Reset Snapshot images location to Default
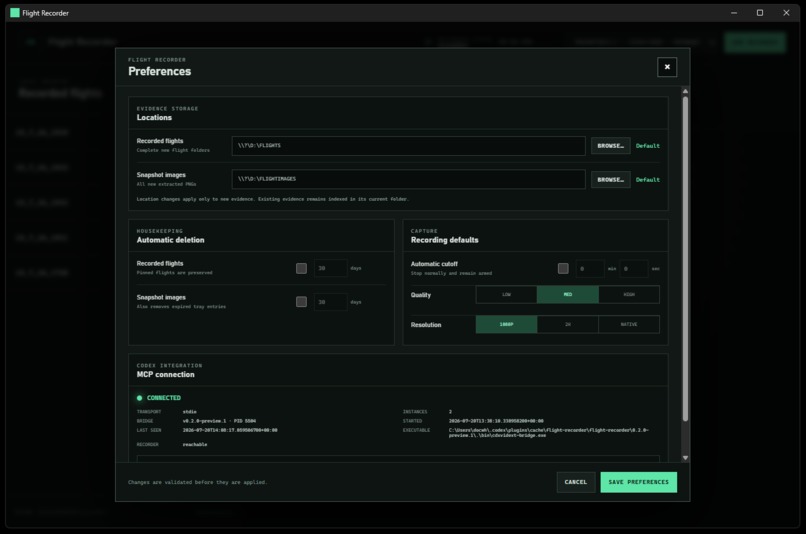 [x=647, y=180]
